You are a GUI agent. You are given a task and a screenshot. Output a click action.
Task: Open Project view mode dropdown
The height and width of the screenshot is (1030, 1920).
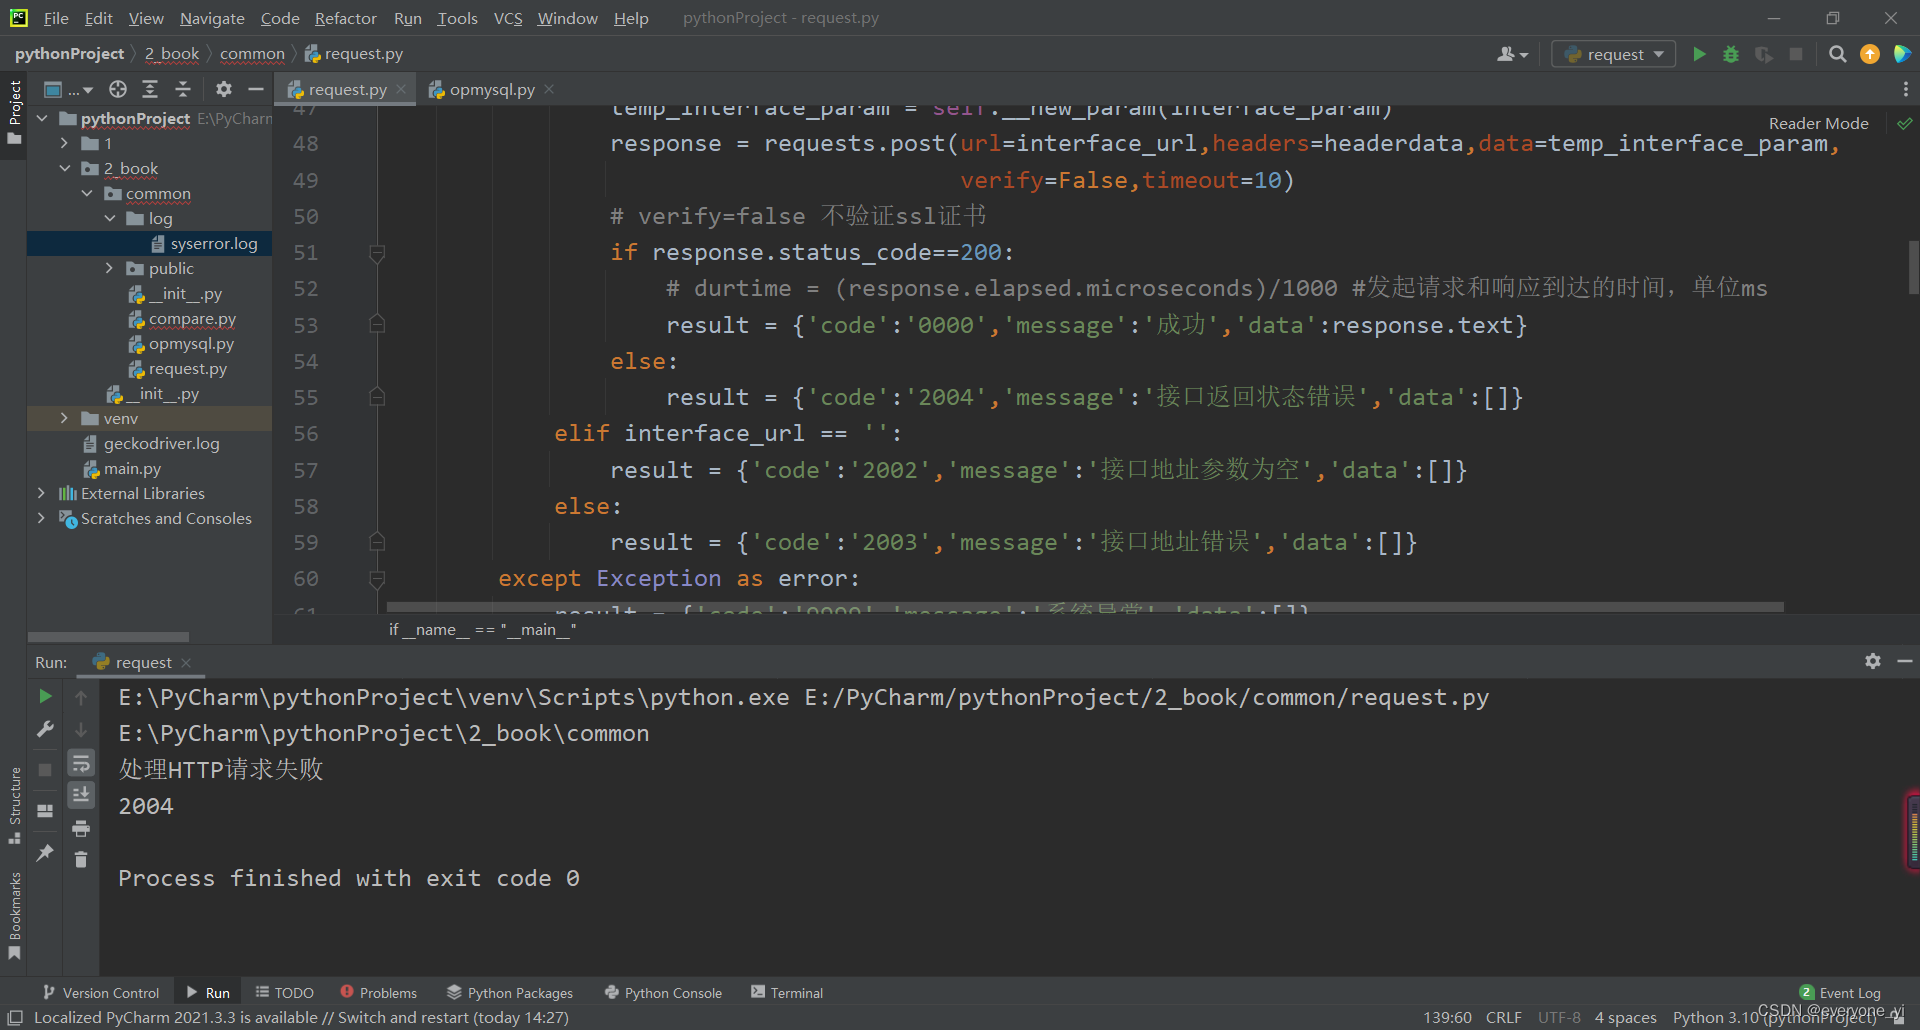coord(69,89)
